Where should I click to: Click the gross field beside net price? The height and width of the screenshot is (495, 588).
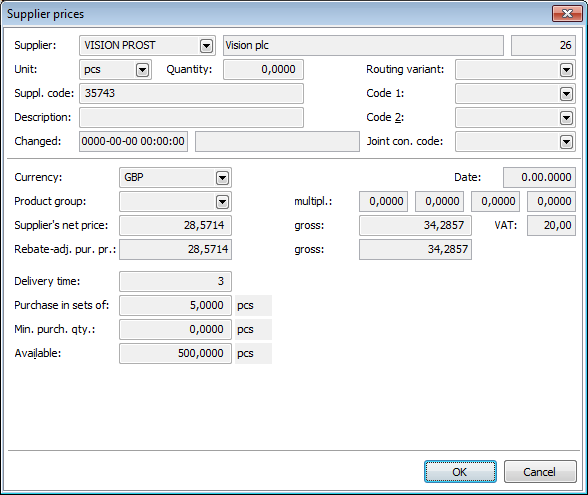pyautogui.click(x=416, y=225)
